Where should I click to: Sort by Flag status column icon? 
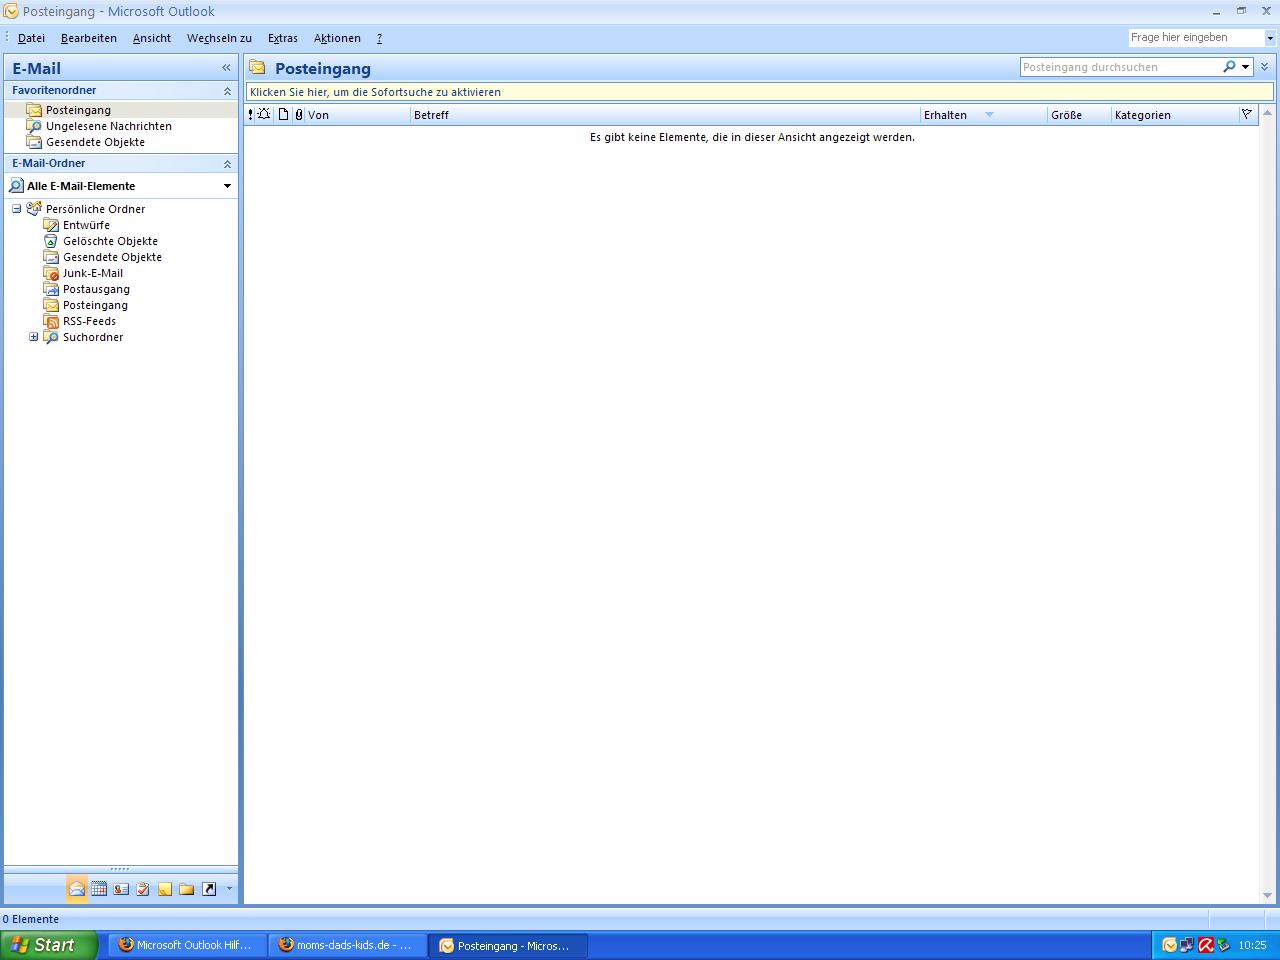click(1247, 115)
